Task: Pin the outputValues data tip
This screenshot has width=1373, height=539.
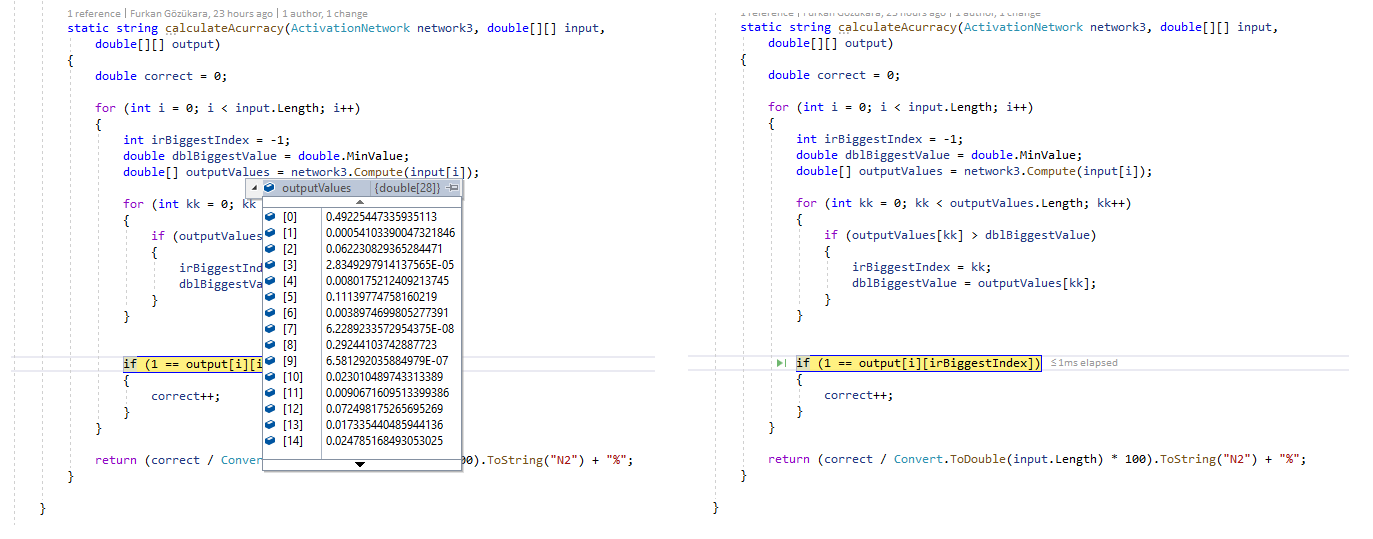Action: (453, 188)
